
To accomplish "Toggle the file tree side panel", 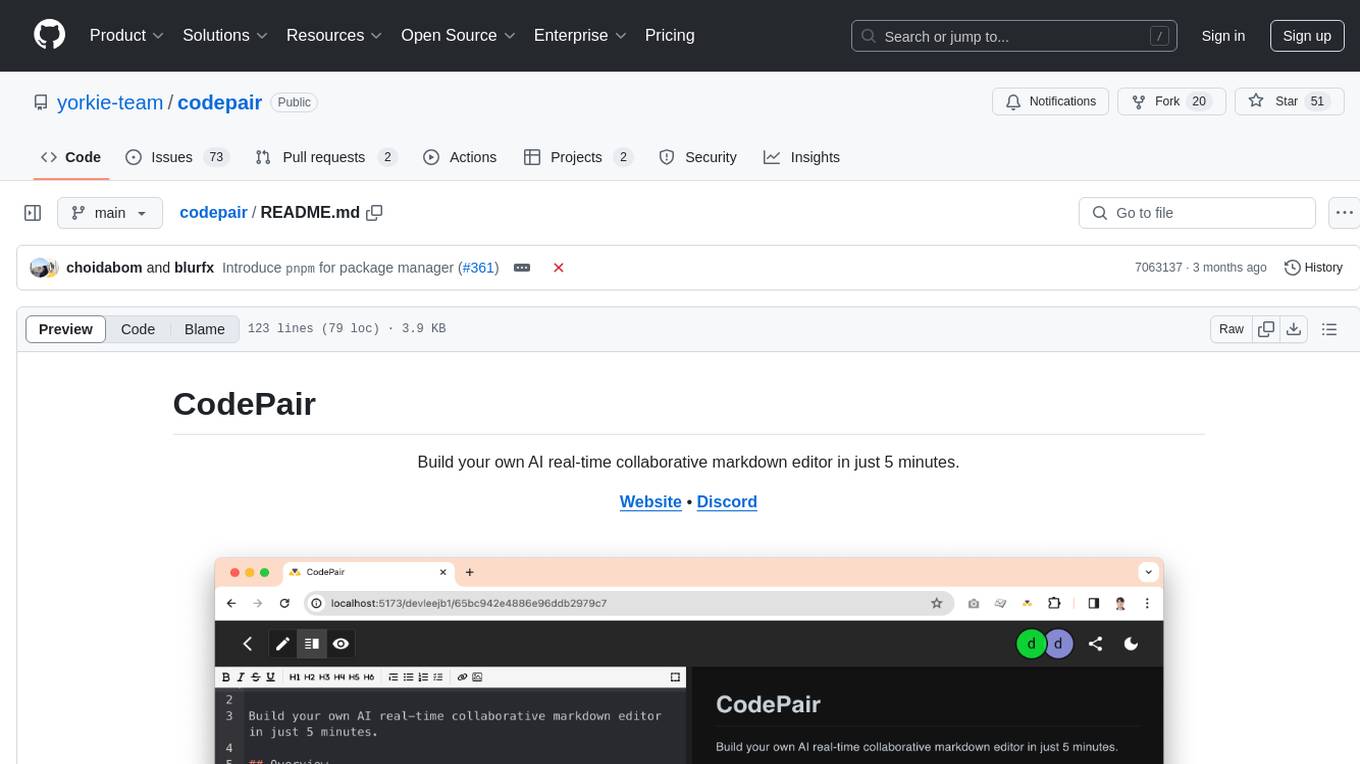I will point(33,213).
